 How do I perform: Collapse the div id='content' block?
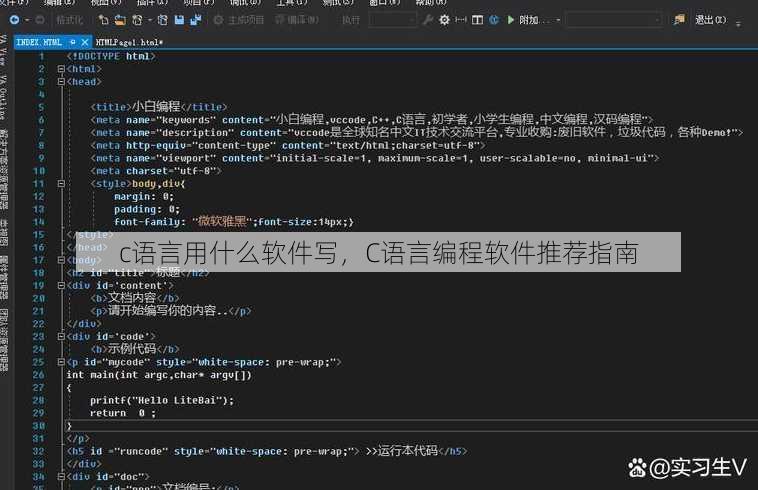coord(61,286)
